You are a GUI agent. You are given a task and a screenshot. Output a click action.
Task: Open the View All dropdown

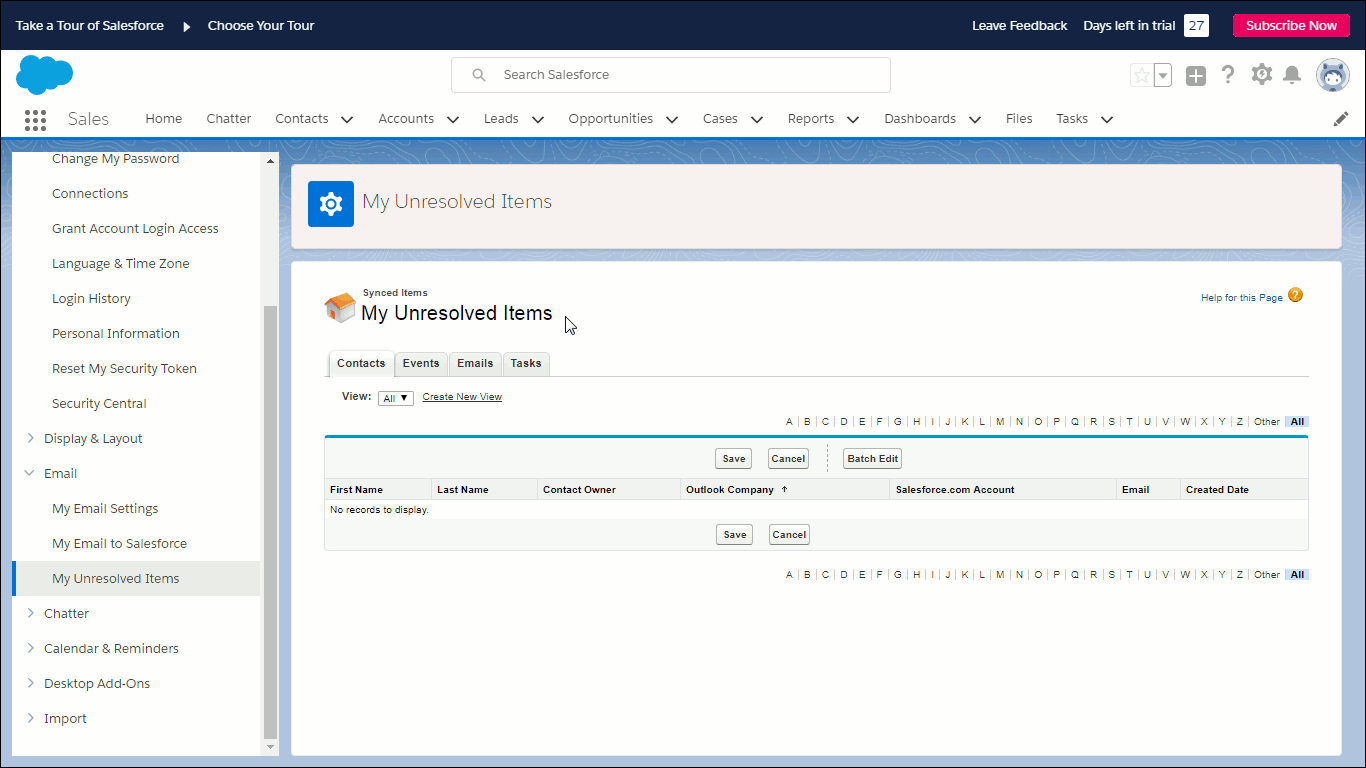pyautogui.click(x=396, y=398)
